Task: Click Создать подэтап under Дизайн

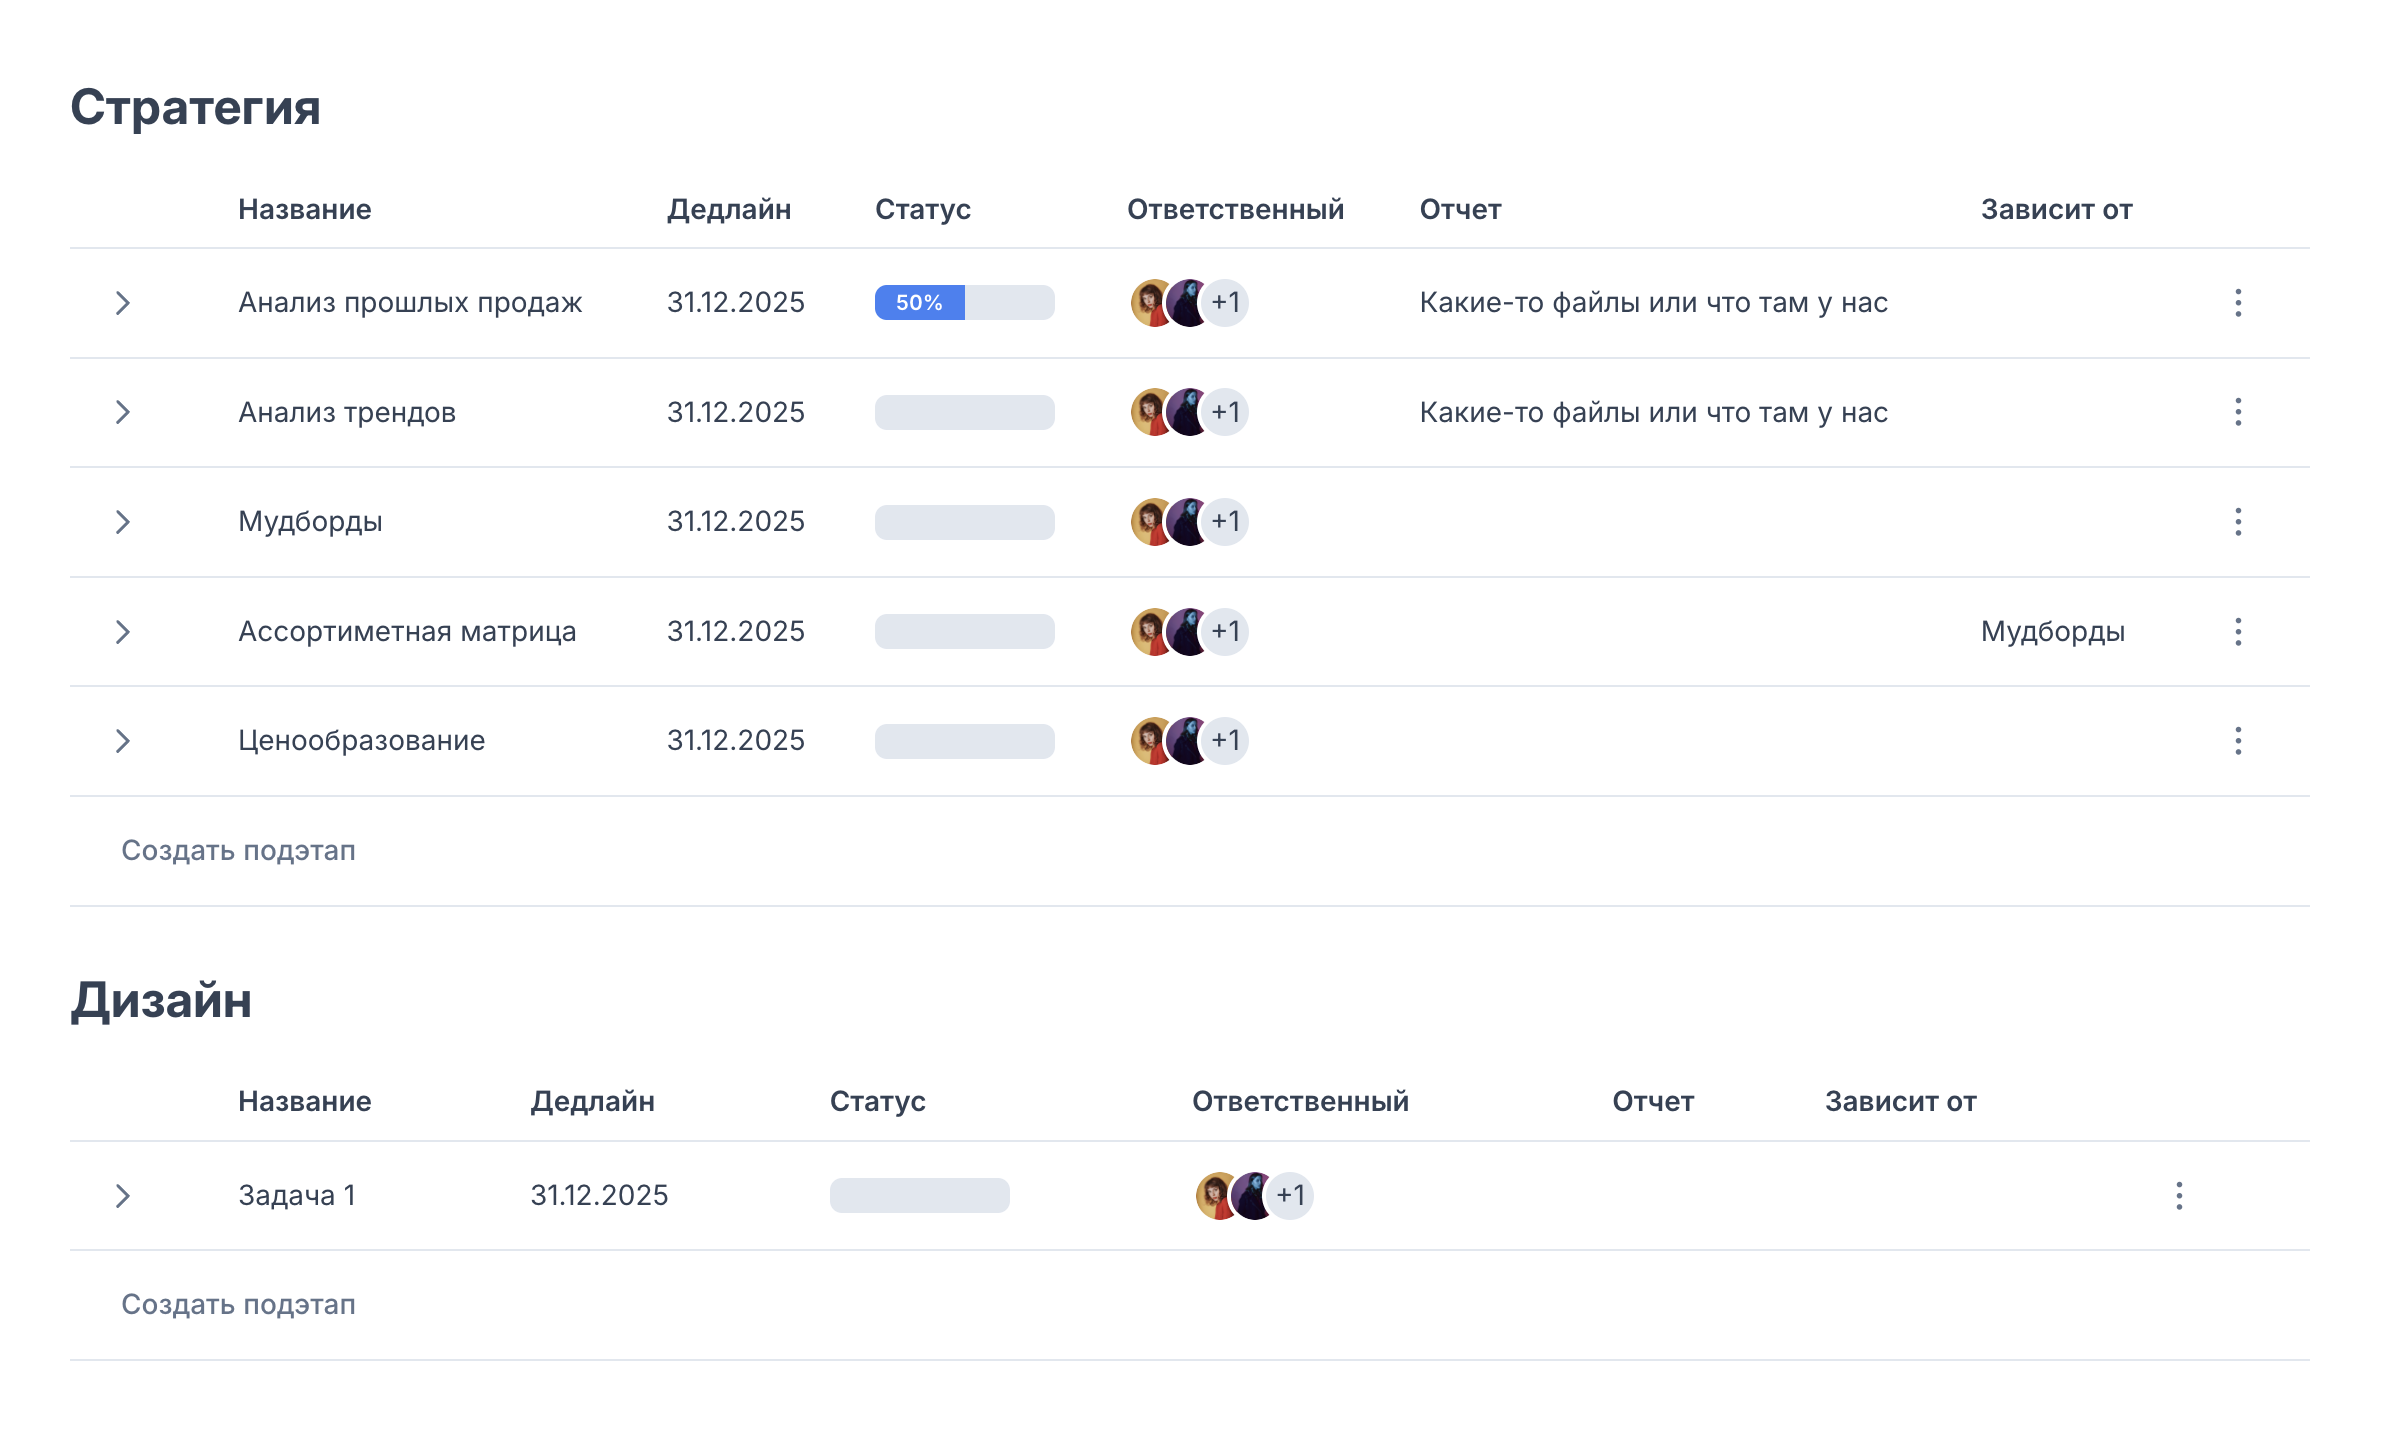Action: [x=238, y=1305]
